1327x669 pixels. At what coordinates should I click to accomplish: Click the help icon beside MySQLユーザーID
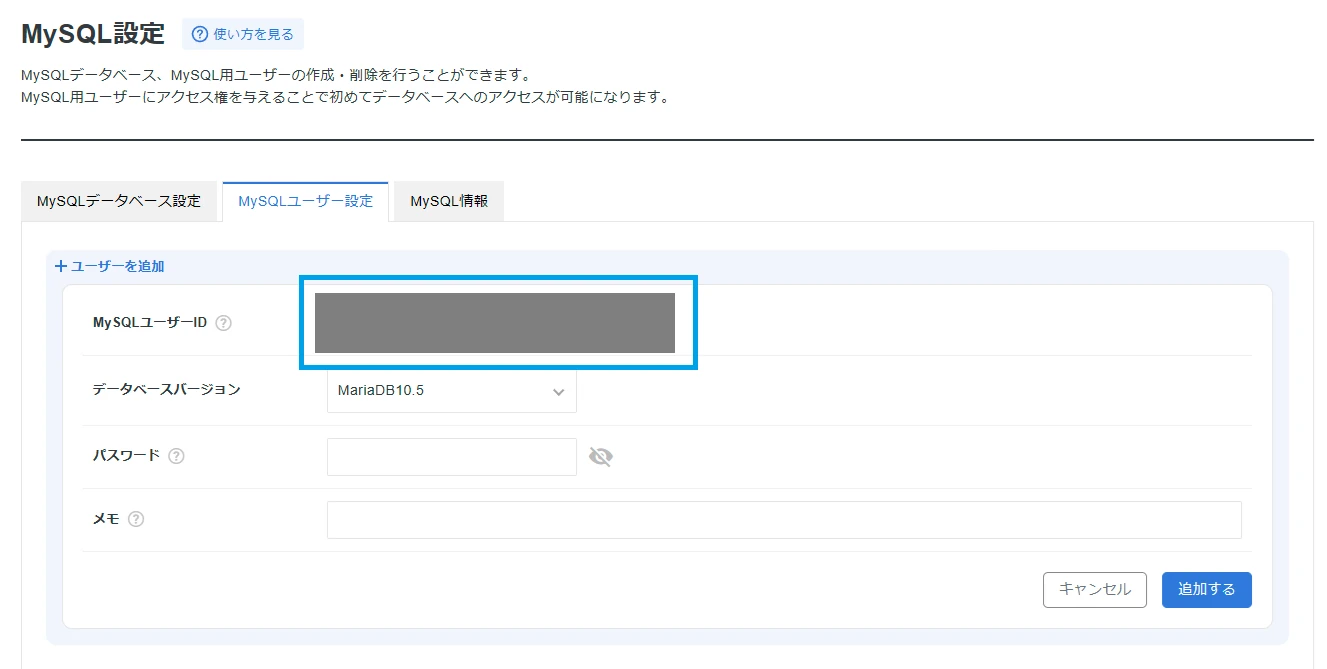(x=223, y=323)
